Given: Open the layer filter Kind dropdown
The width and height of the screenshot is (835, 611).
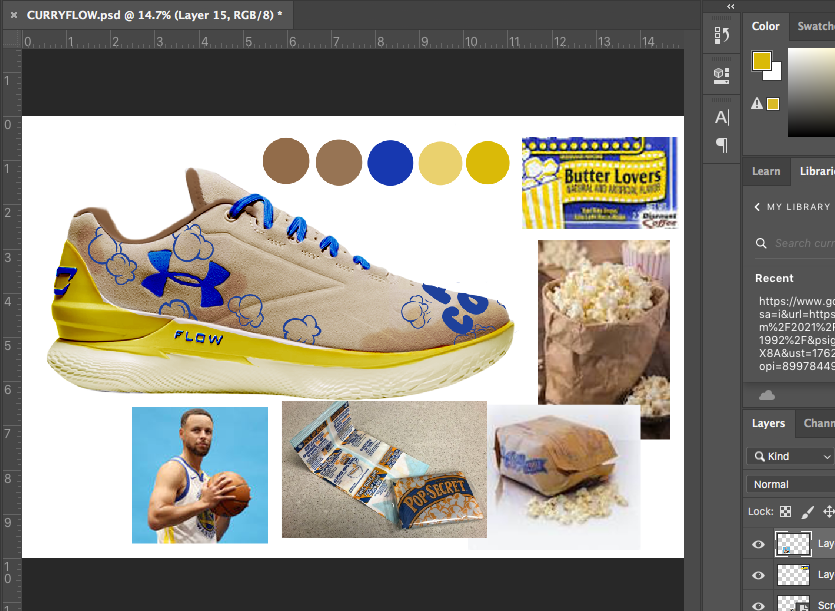Looking at the screenshot, I should 790,456.
